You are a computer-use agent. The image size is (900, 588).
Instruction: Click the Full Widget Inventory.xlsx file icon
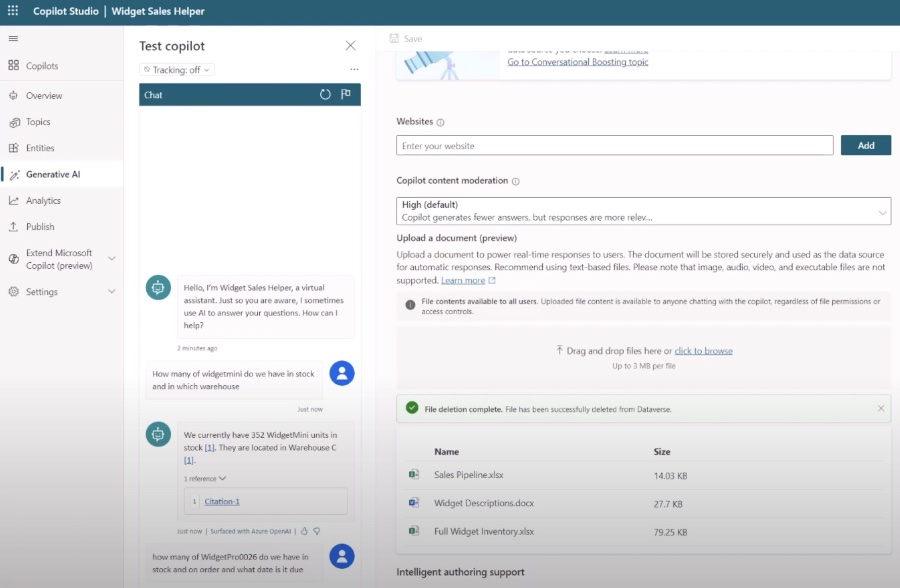click(x=413, y=531)
